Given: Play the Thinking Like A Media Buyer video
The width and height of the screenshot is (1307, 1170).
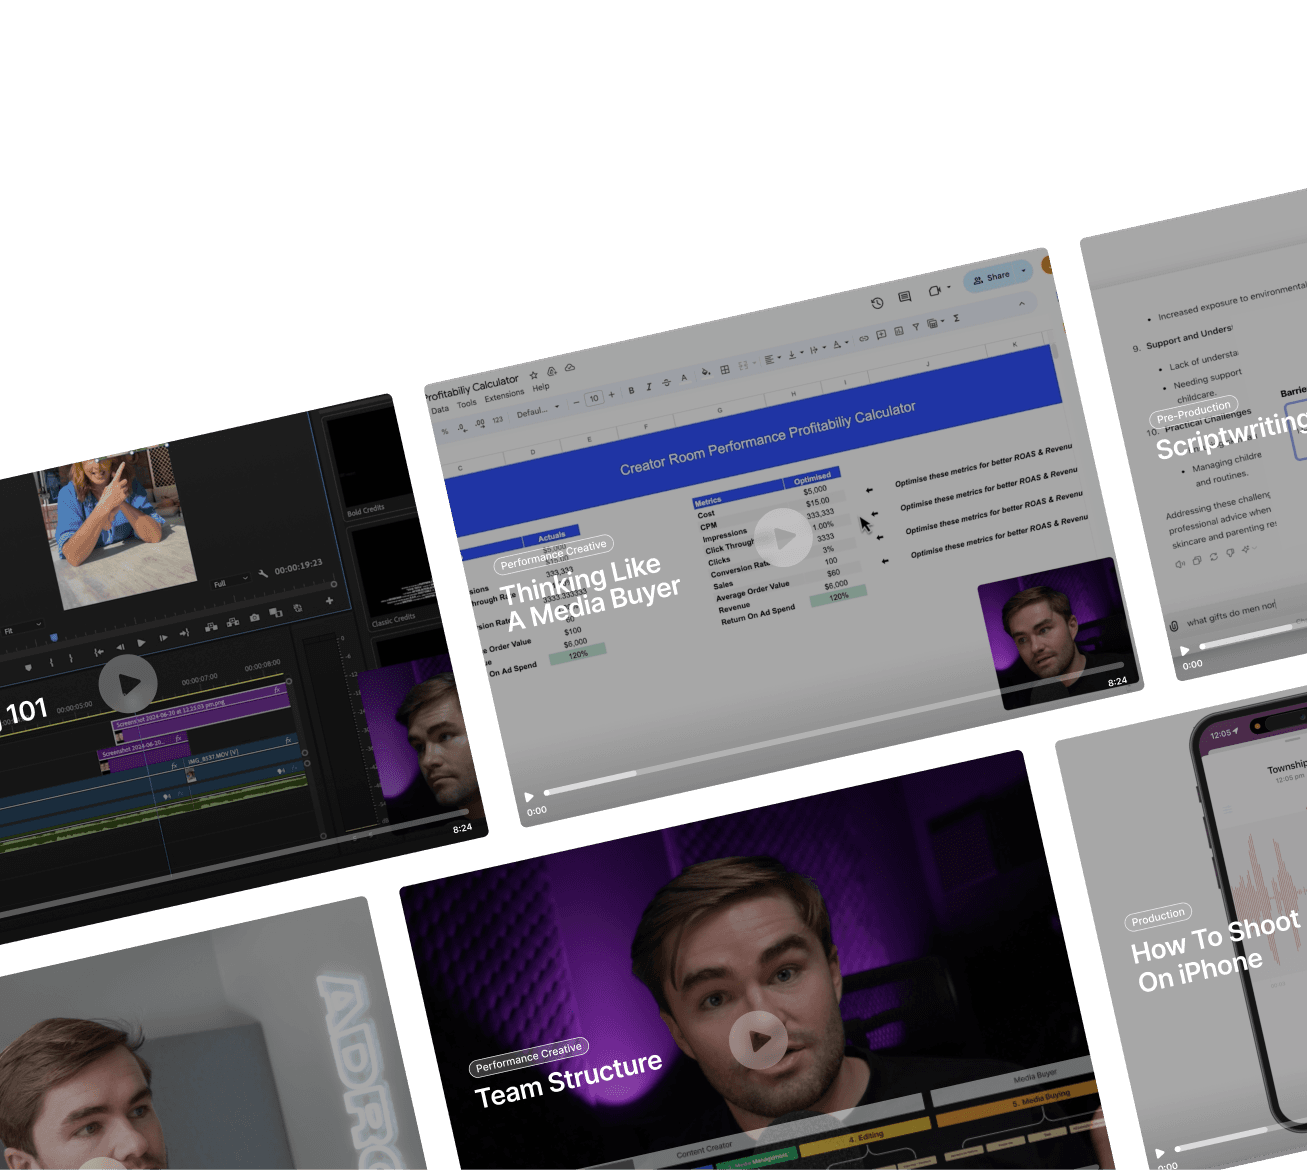Looking at the screenshot, I should click(783, 537).
